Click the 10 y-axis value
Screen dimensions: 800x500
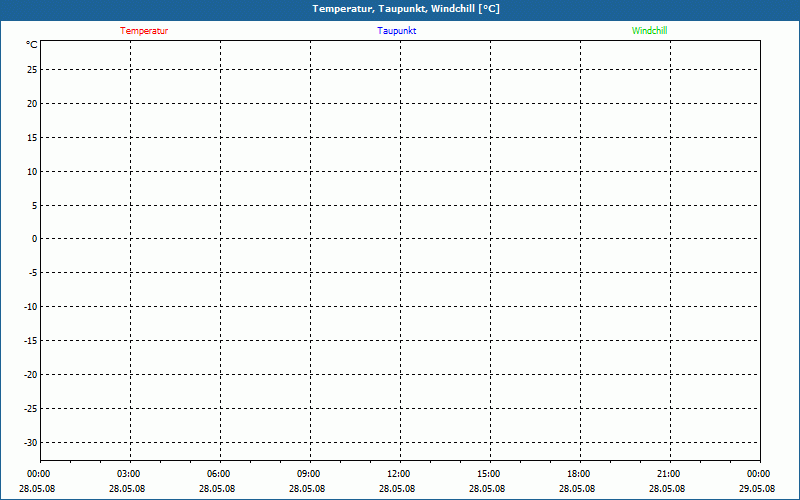click(32, 171)
